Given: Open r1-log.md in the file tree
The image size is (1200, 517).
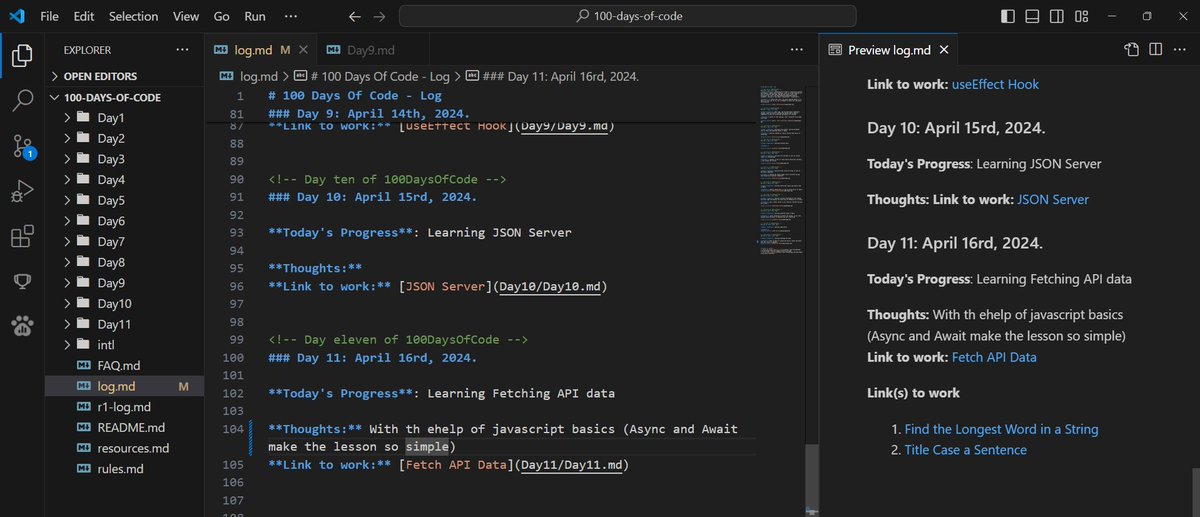Looking at the screenshot, I should (x=124, y=407).
